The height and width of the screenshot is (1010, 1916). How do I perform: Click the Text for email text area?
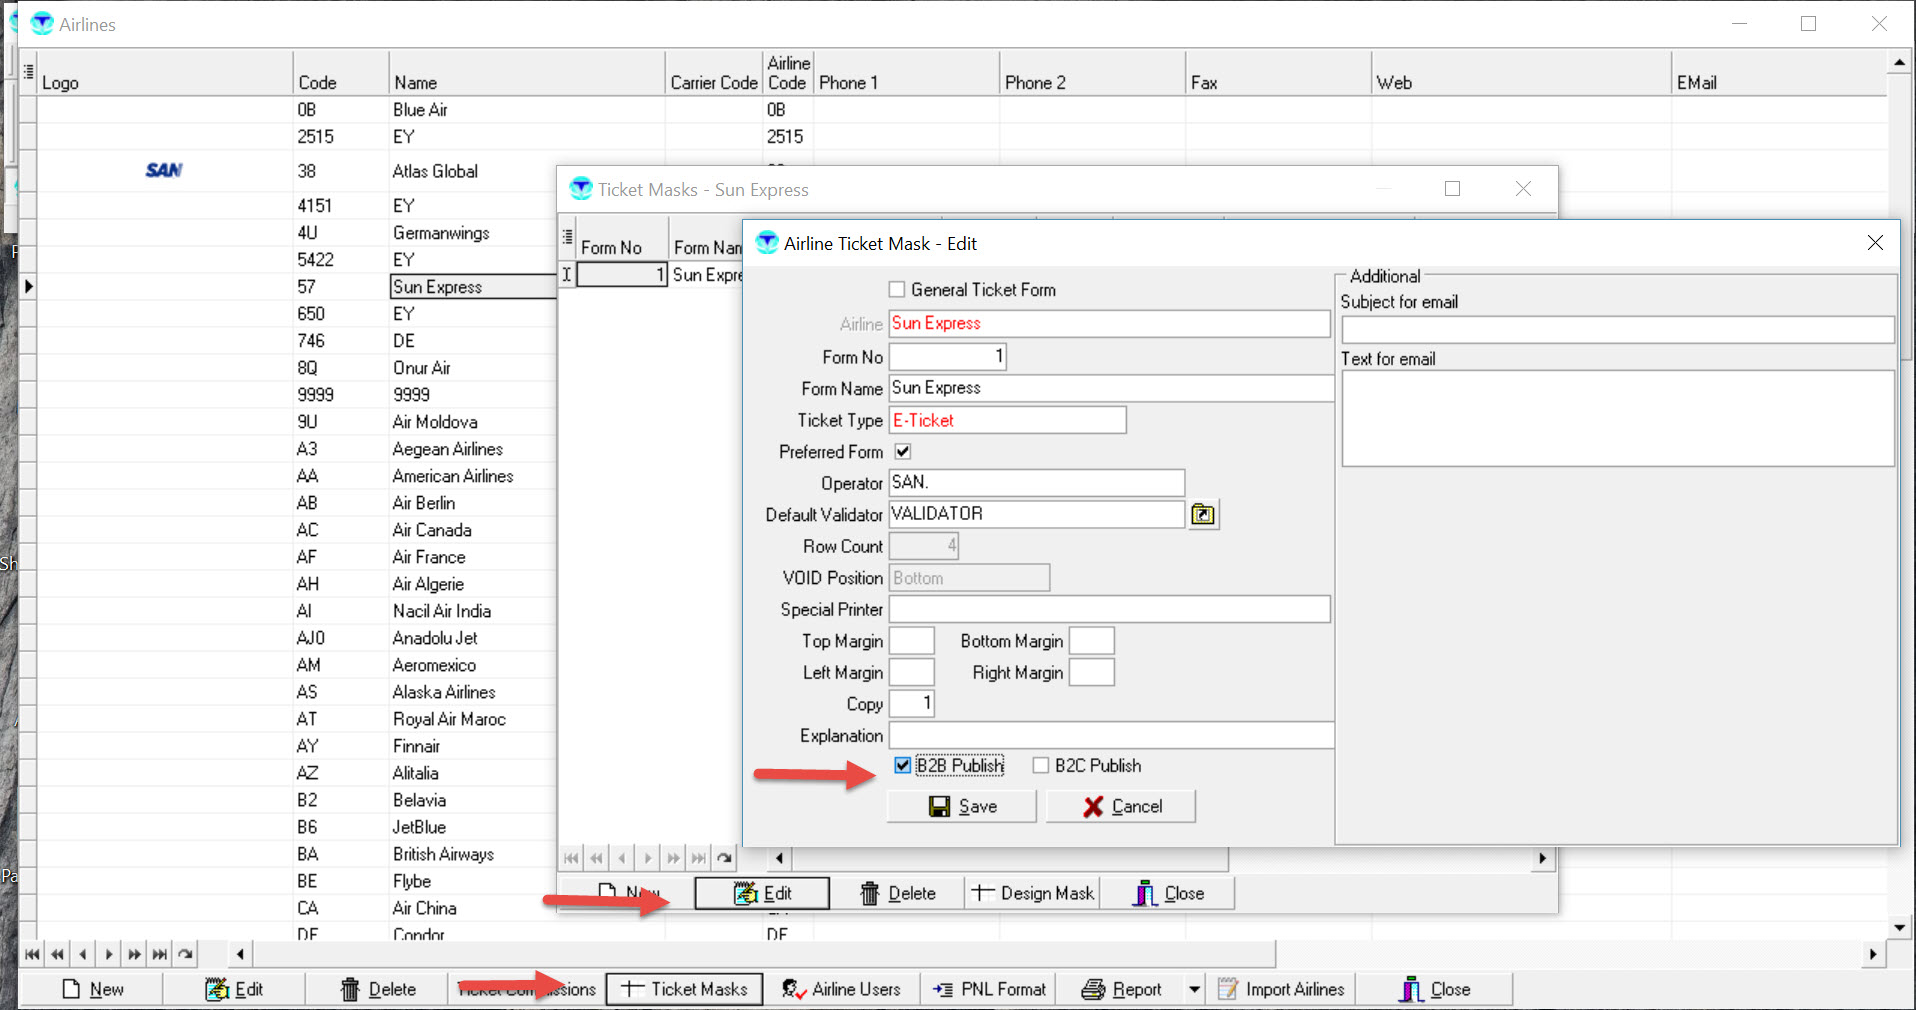click(1618, 418)
